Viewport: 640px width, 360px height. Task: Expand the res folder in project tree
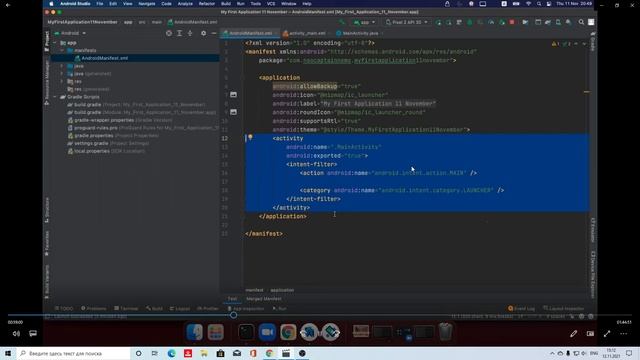(62, 81)
